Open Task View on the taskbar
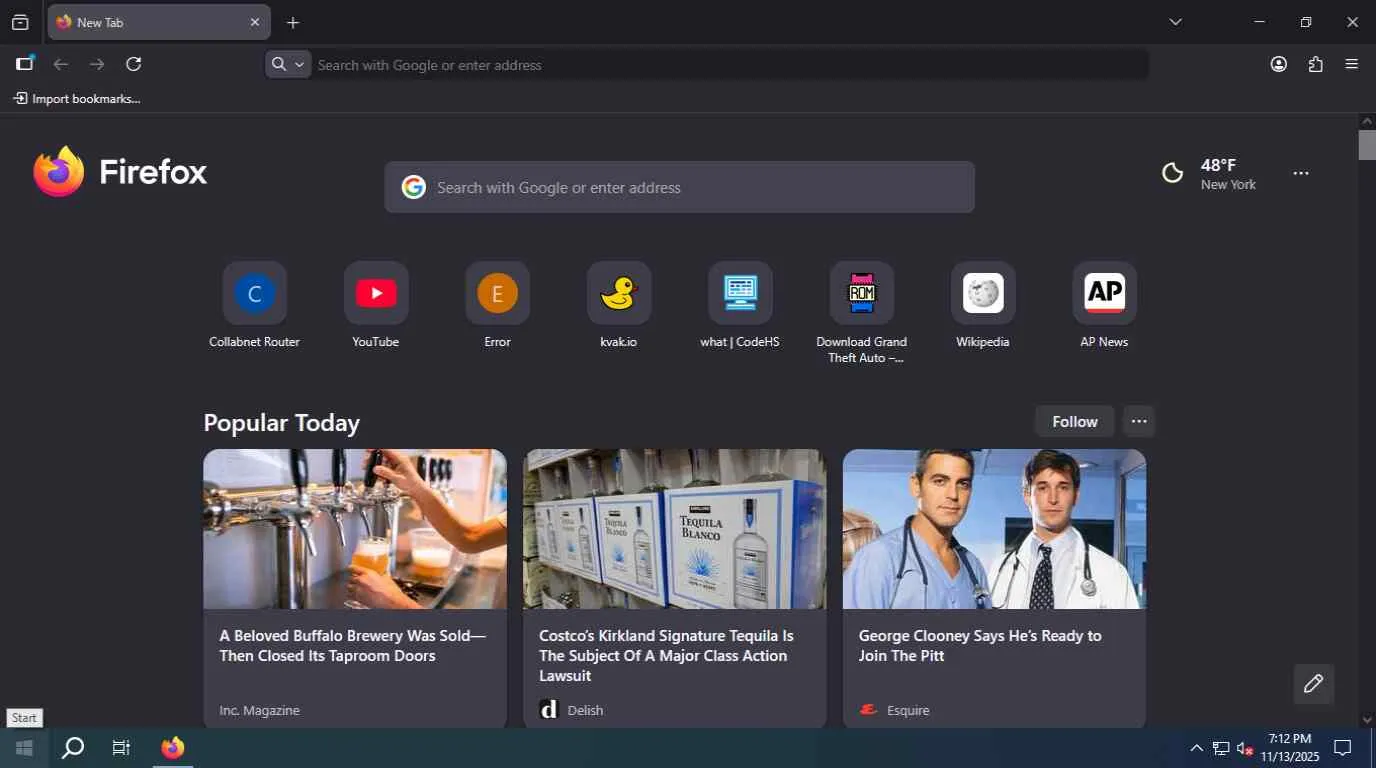 (121, 748)
